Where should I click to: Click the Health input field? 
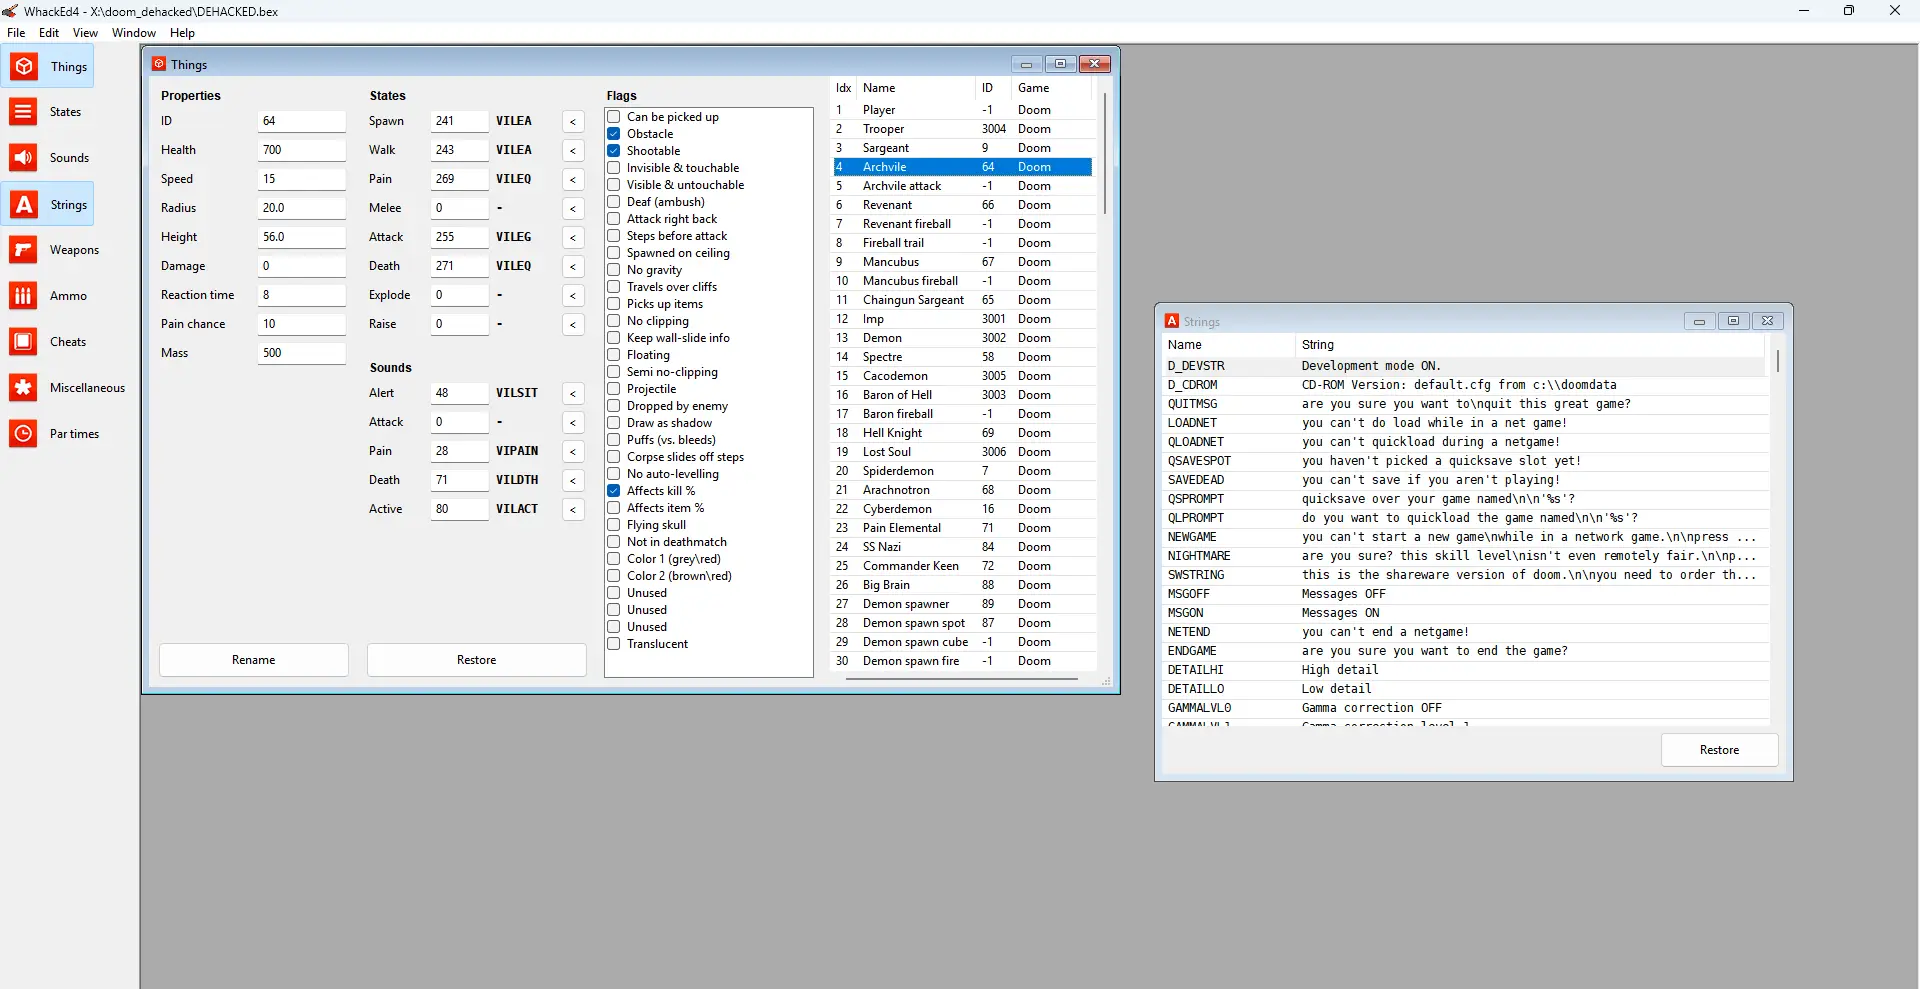pos(301,150)
